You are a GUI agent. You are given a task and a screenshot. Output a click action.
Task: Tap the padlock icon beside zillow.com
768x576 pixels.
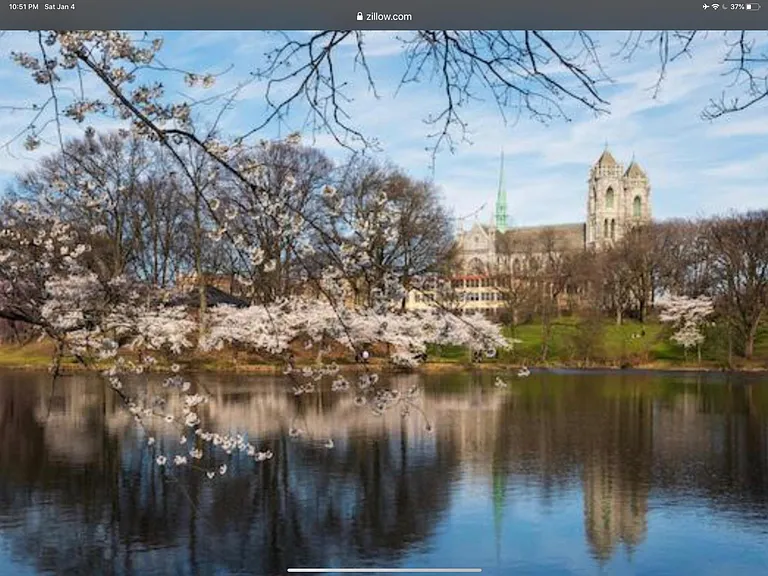pyautogui.click(x=360, y=17)
